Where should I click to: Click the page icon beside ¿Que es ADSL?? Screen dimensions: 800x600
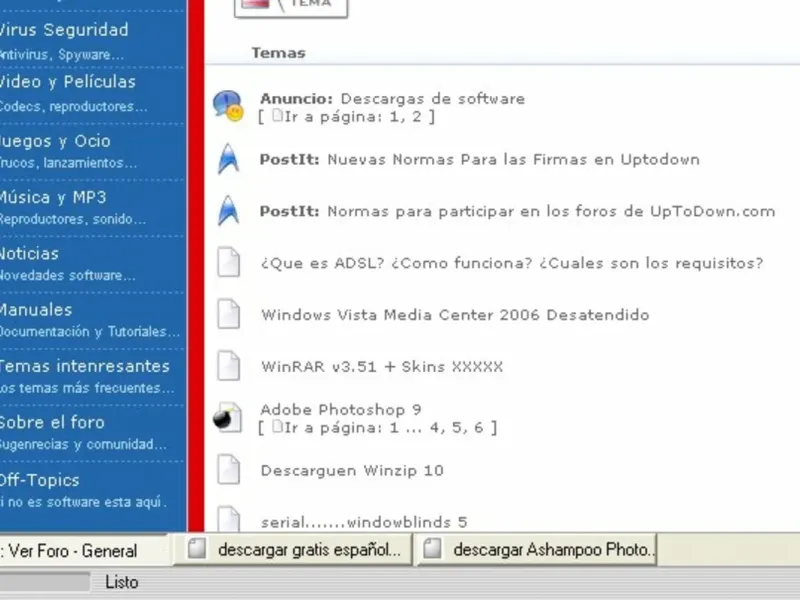(229, 262)
